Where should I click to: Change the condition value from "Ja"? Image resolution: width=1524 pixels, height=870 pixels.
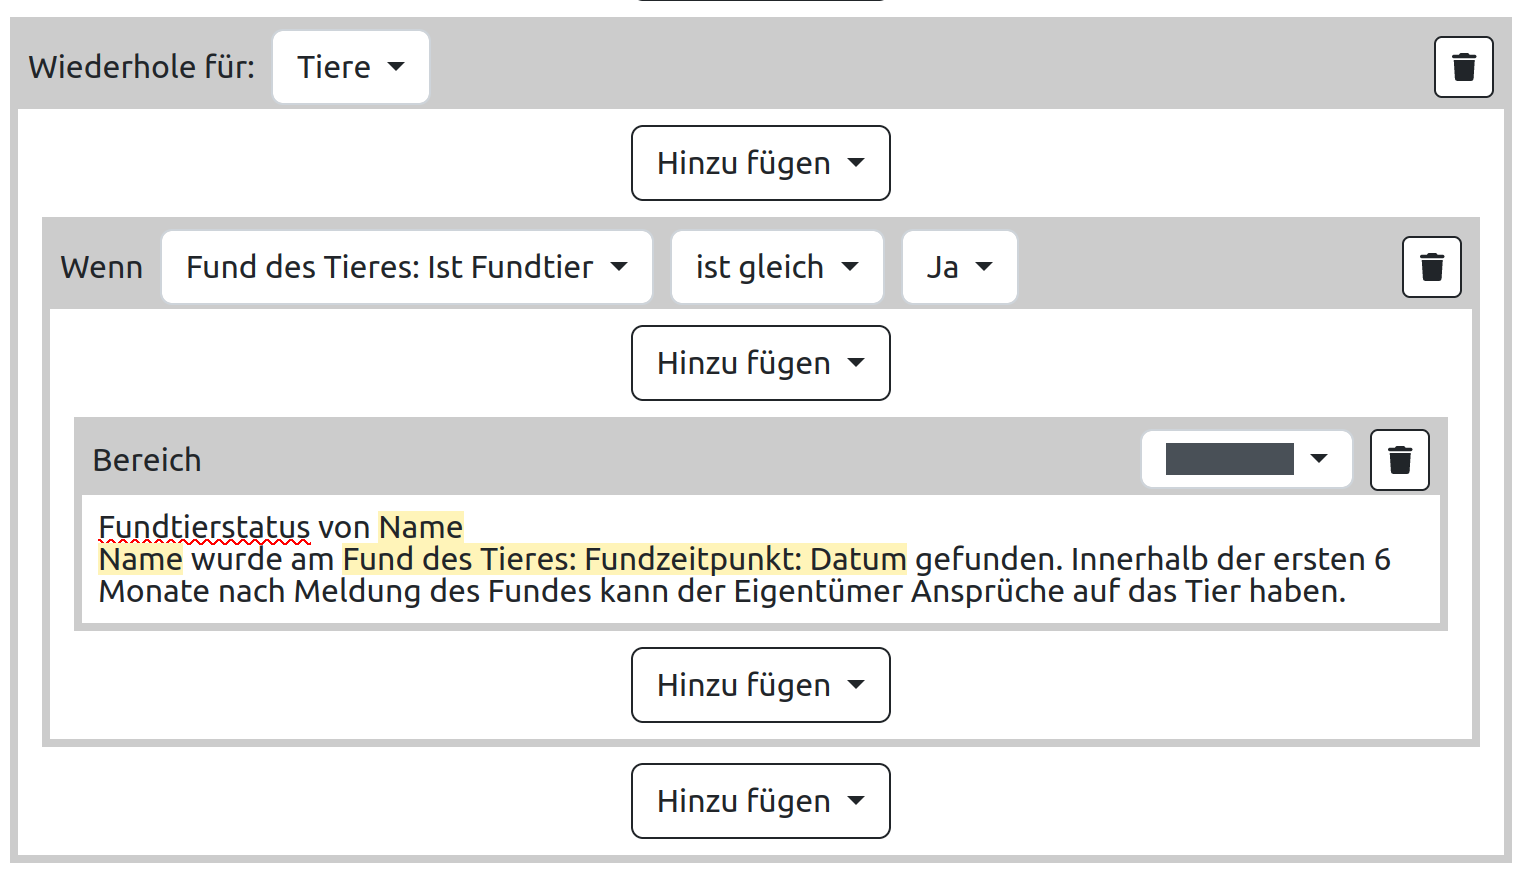pyautogui.click(x=958, y=266)
